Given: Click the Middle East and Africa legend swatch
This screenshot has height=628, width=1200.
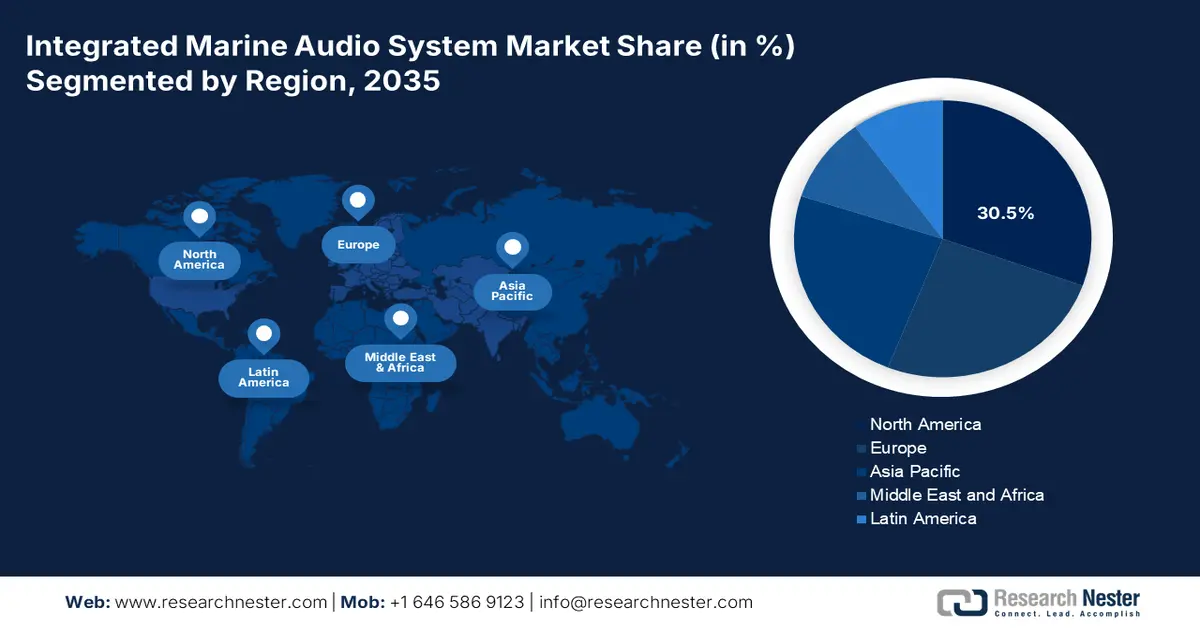Looking at the screenshot, I should [862, 495].
